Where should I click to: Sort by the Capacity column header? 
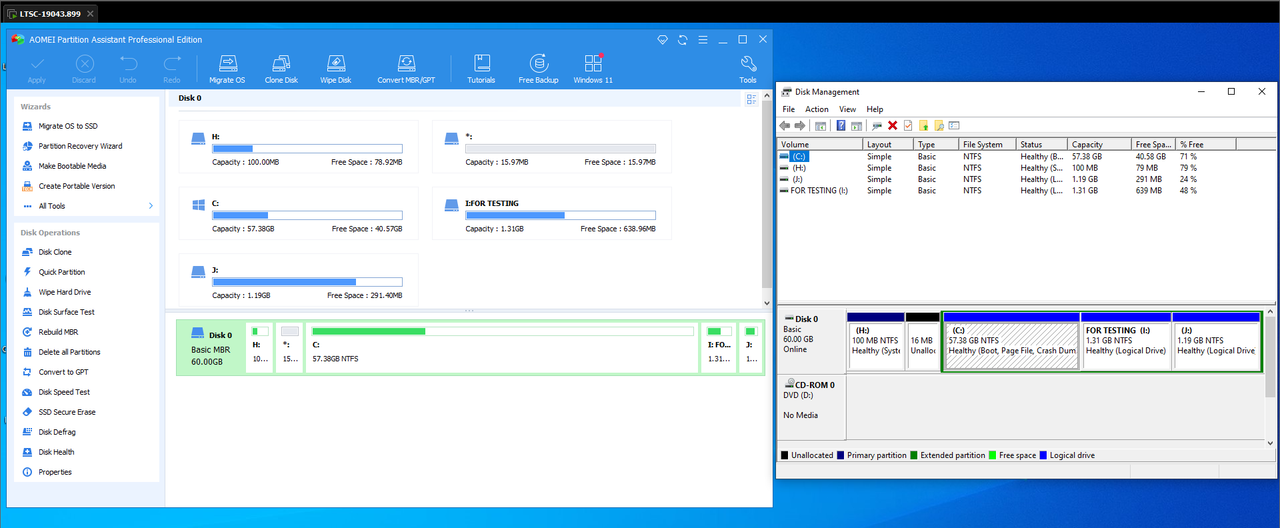pyautogui.click(x=1099, y=144)
